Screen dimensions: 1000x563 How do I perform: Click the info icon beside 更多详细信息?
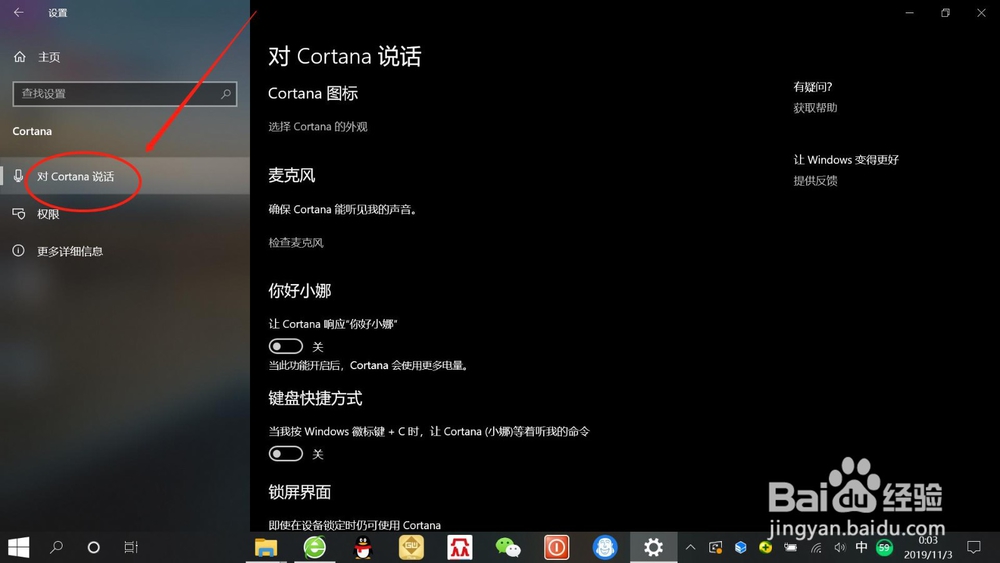pyautogui.click(x=18, y=251)
